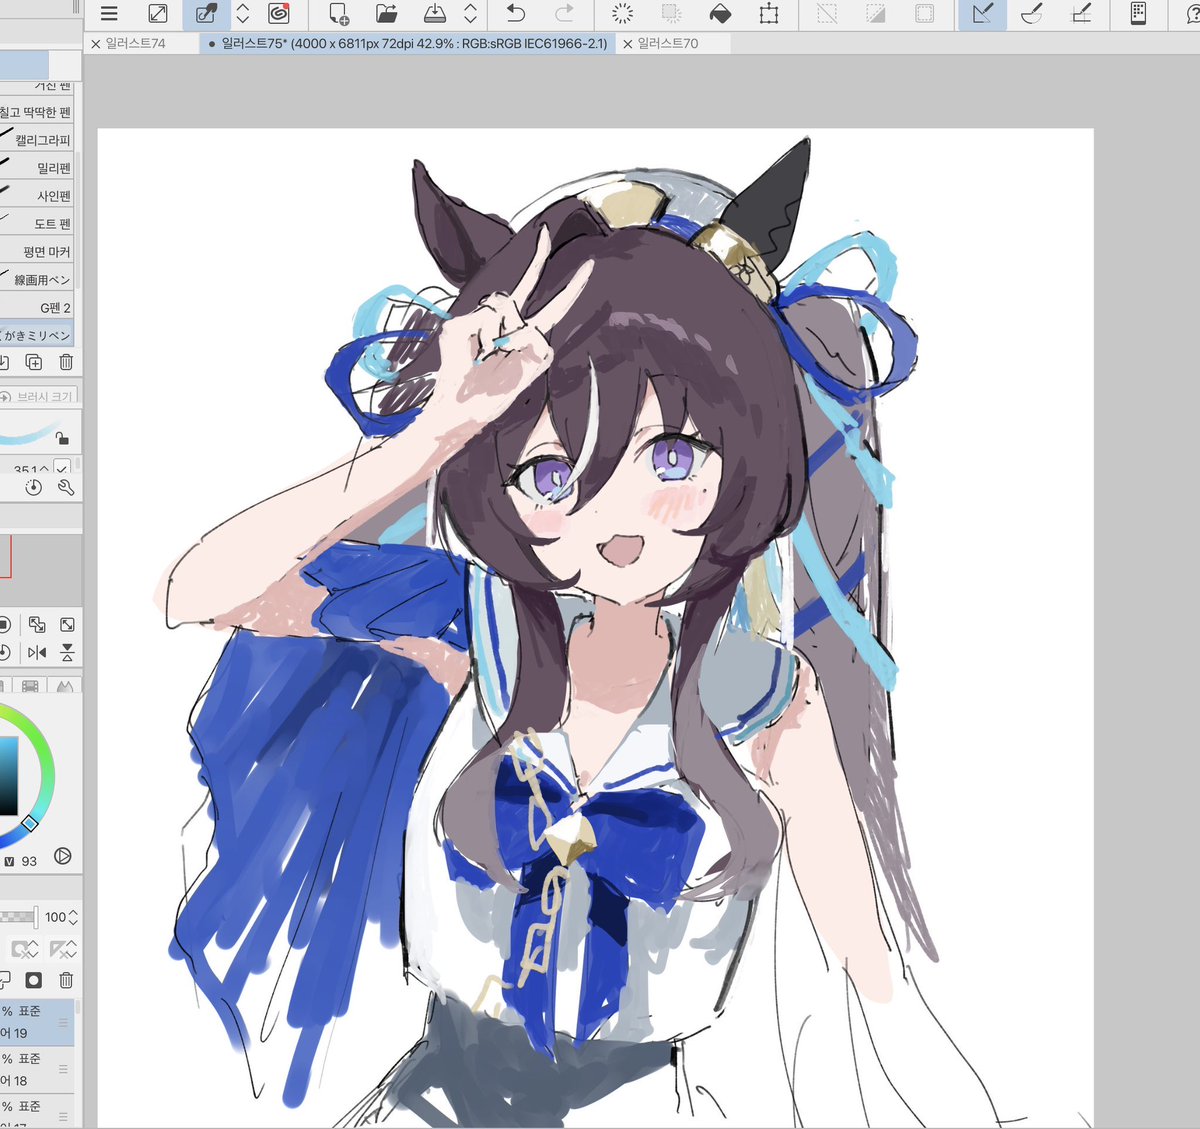Click the show selection border icon

point(925,14)
